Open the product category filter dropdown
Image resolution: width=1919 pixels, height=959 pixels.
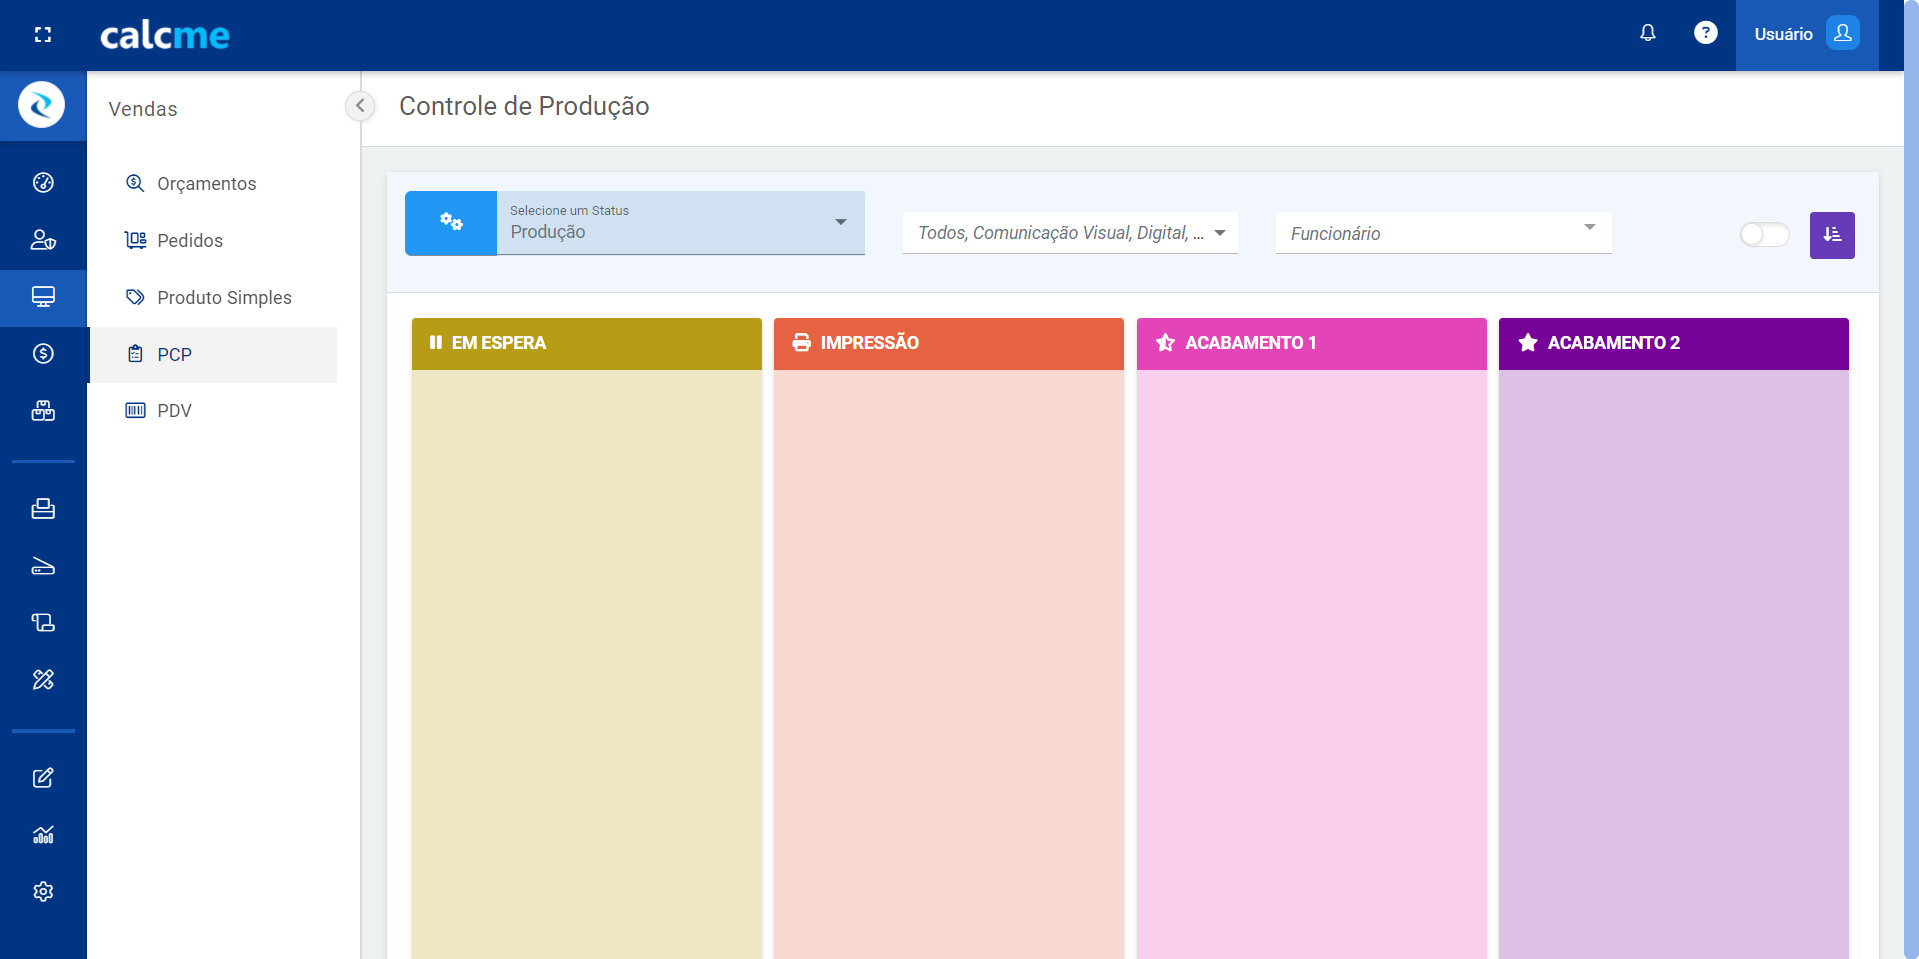[1069, 233]
